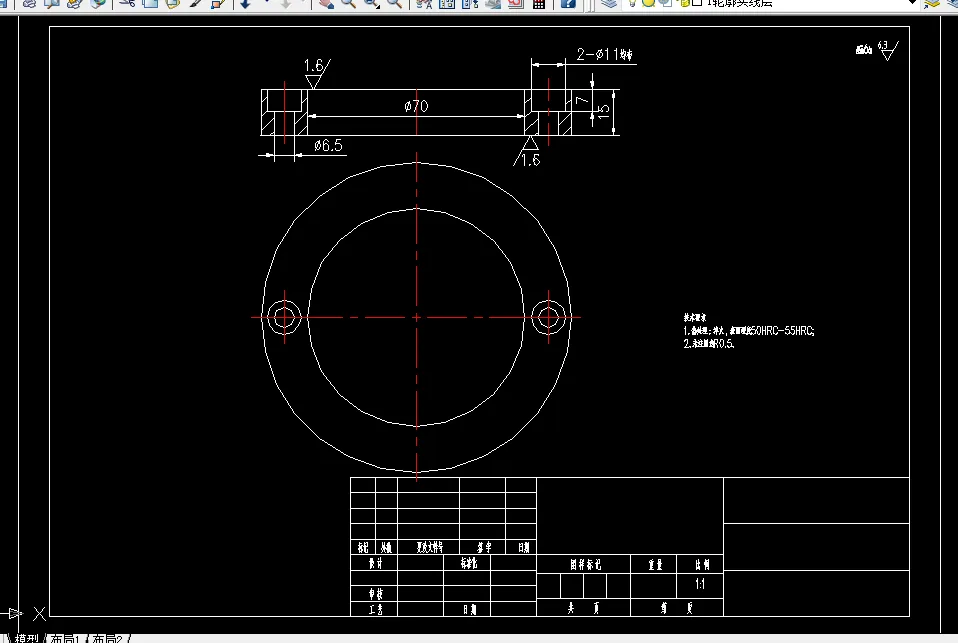958x643 pixels.
Task: Click the layer color box swatch
Action: 697,3
